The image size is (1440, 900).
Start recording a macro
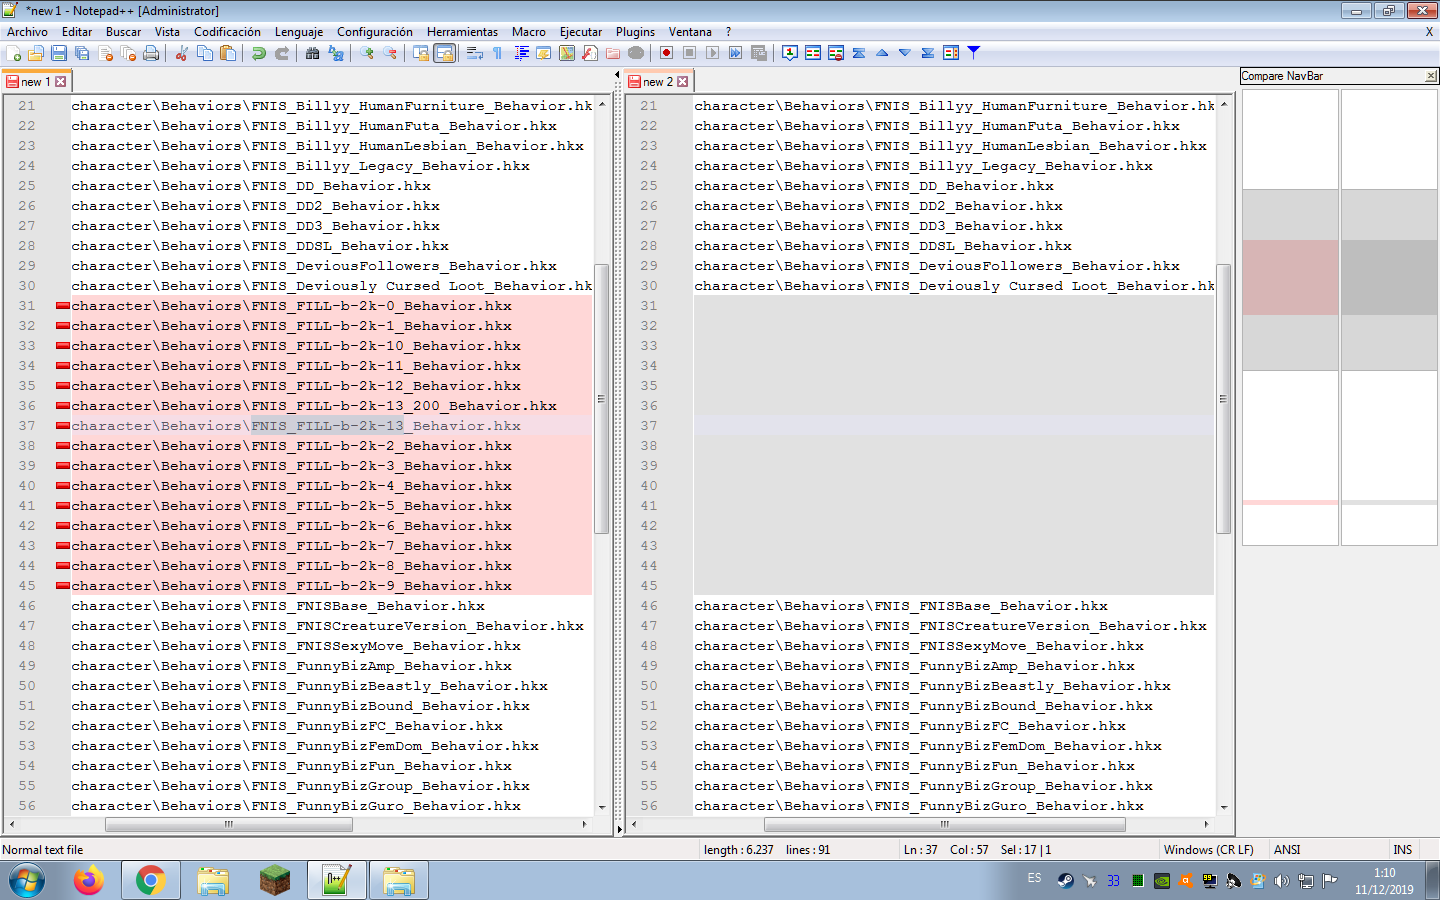(x=667, y=53)
